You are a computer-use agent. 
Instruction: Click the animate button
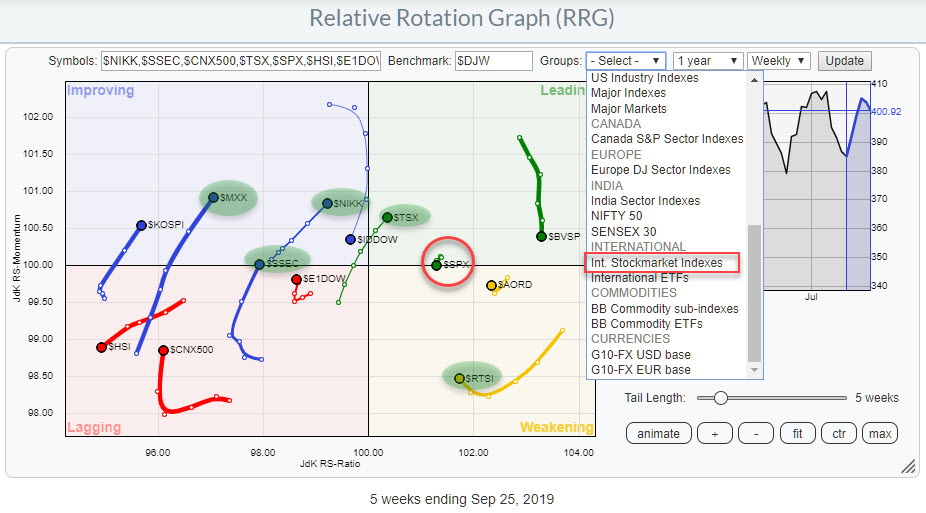[x=658, y=433]
